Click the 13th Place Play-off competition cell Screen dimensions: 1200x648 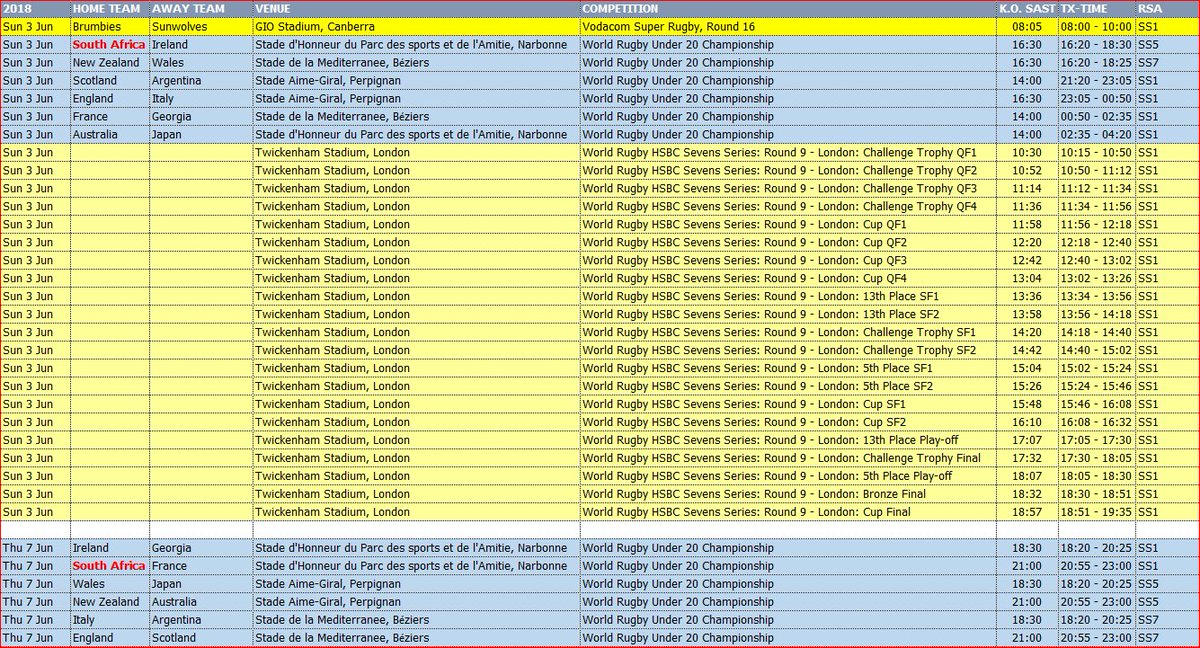click(x=788, y=441)
